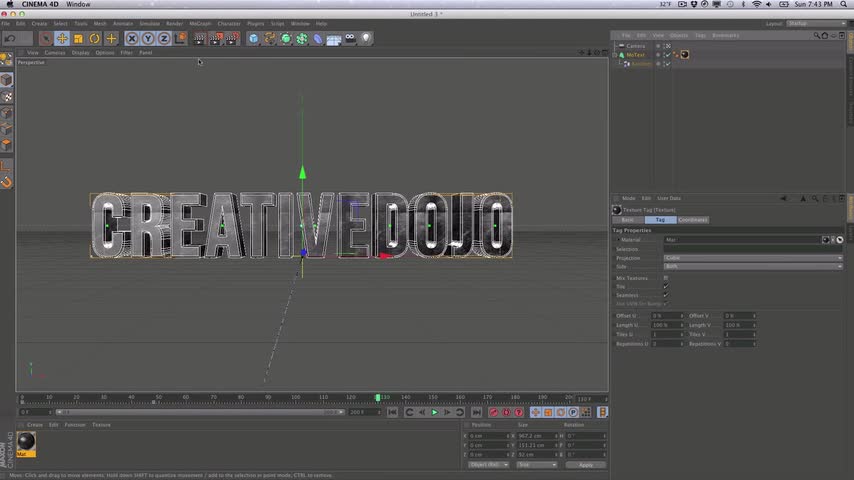The image size is (854, 480).
Task: Click the Apply button
Action: (585, 465)
